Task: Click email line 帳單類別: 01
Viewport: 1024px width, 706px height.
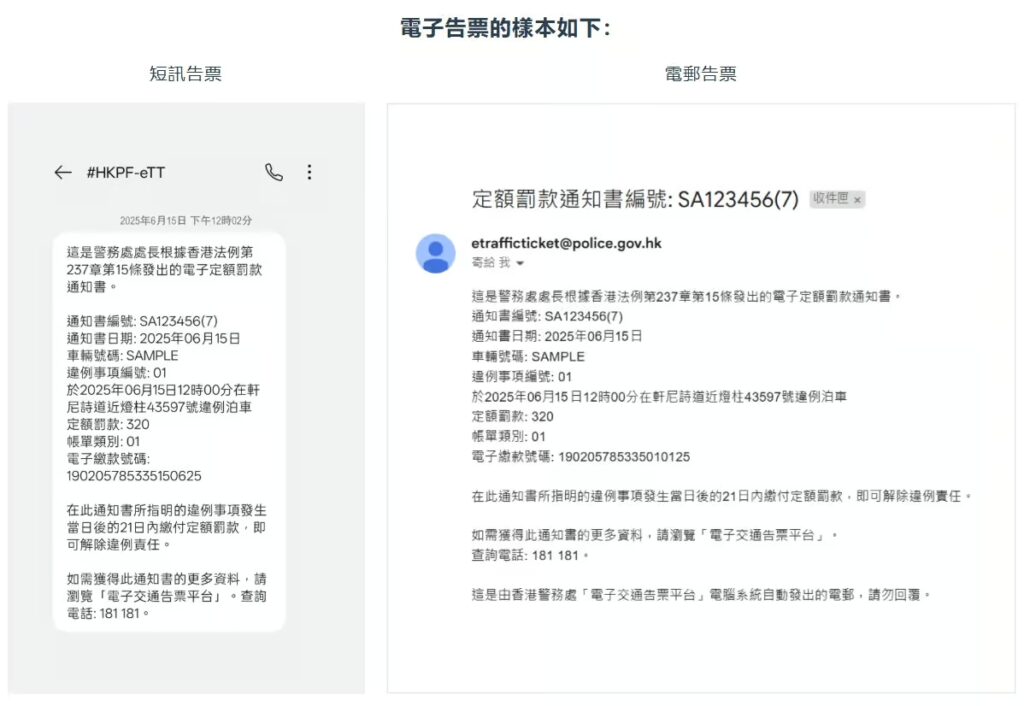Action: pos(509,437)
